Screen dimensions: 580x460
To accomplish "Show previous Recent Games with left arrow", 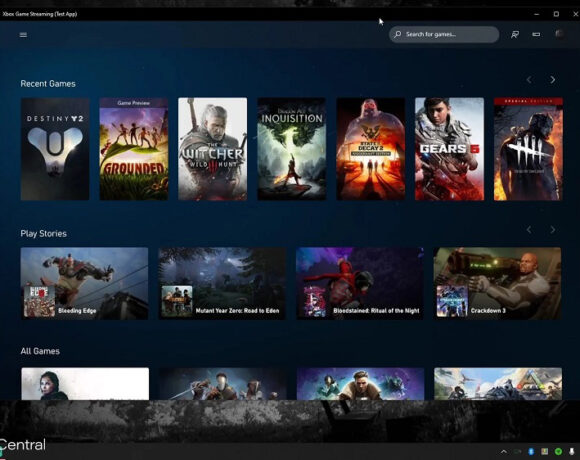I will click(x=529, y=80).
